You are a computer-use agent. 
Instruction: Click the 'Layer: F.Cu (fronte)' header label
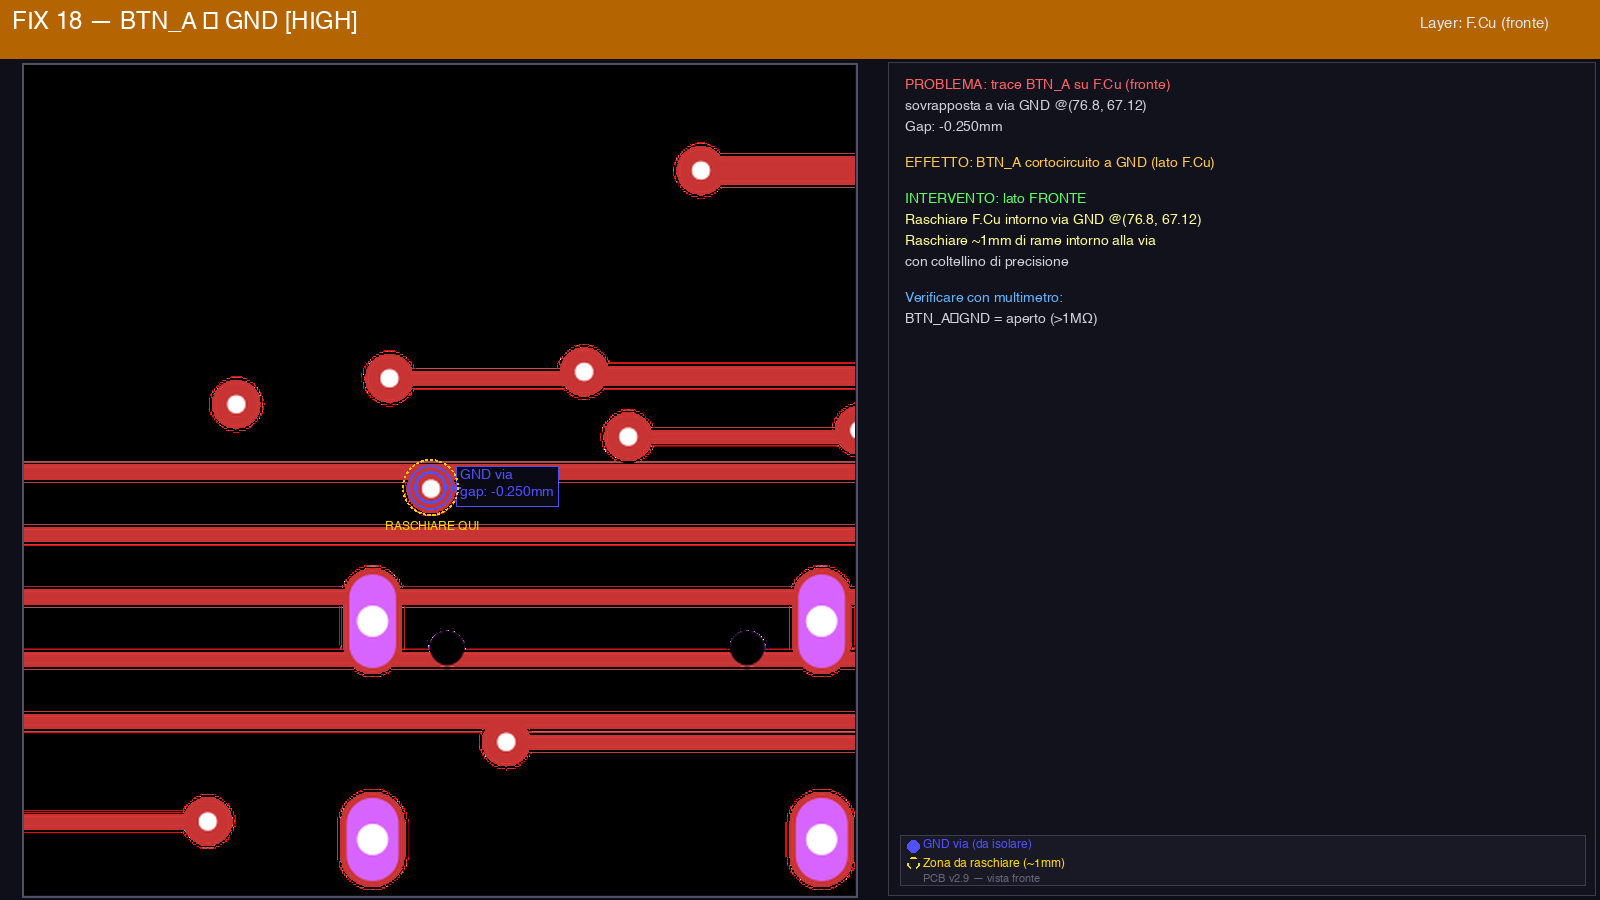click(x=1483, y=23)
